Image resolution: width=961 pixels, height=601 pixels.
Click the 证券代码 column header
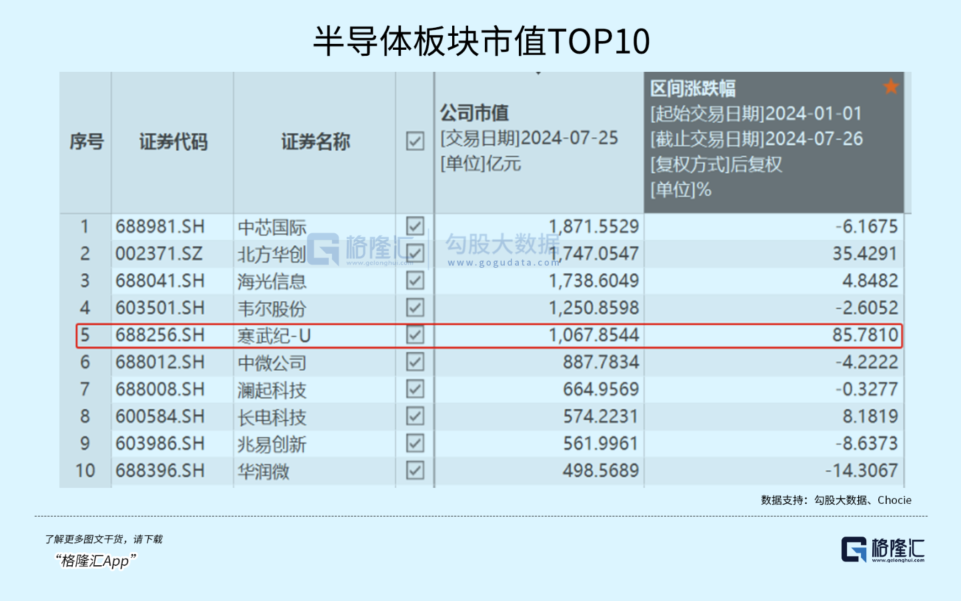[x=173, y=142]
